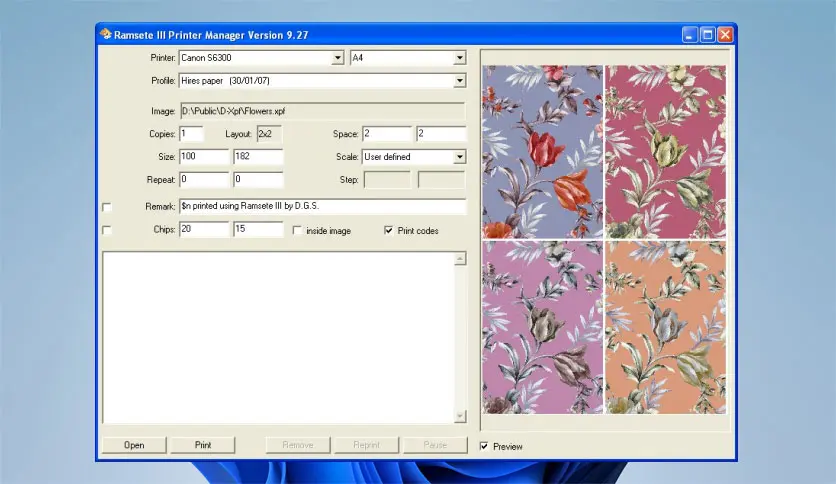Click the first Space field

(388, 134)
